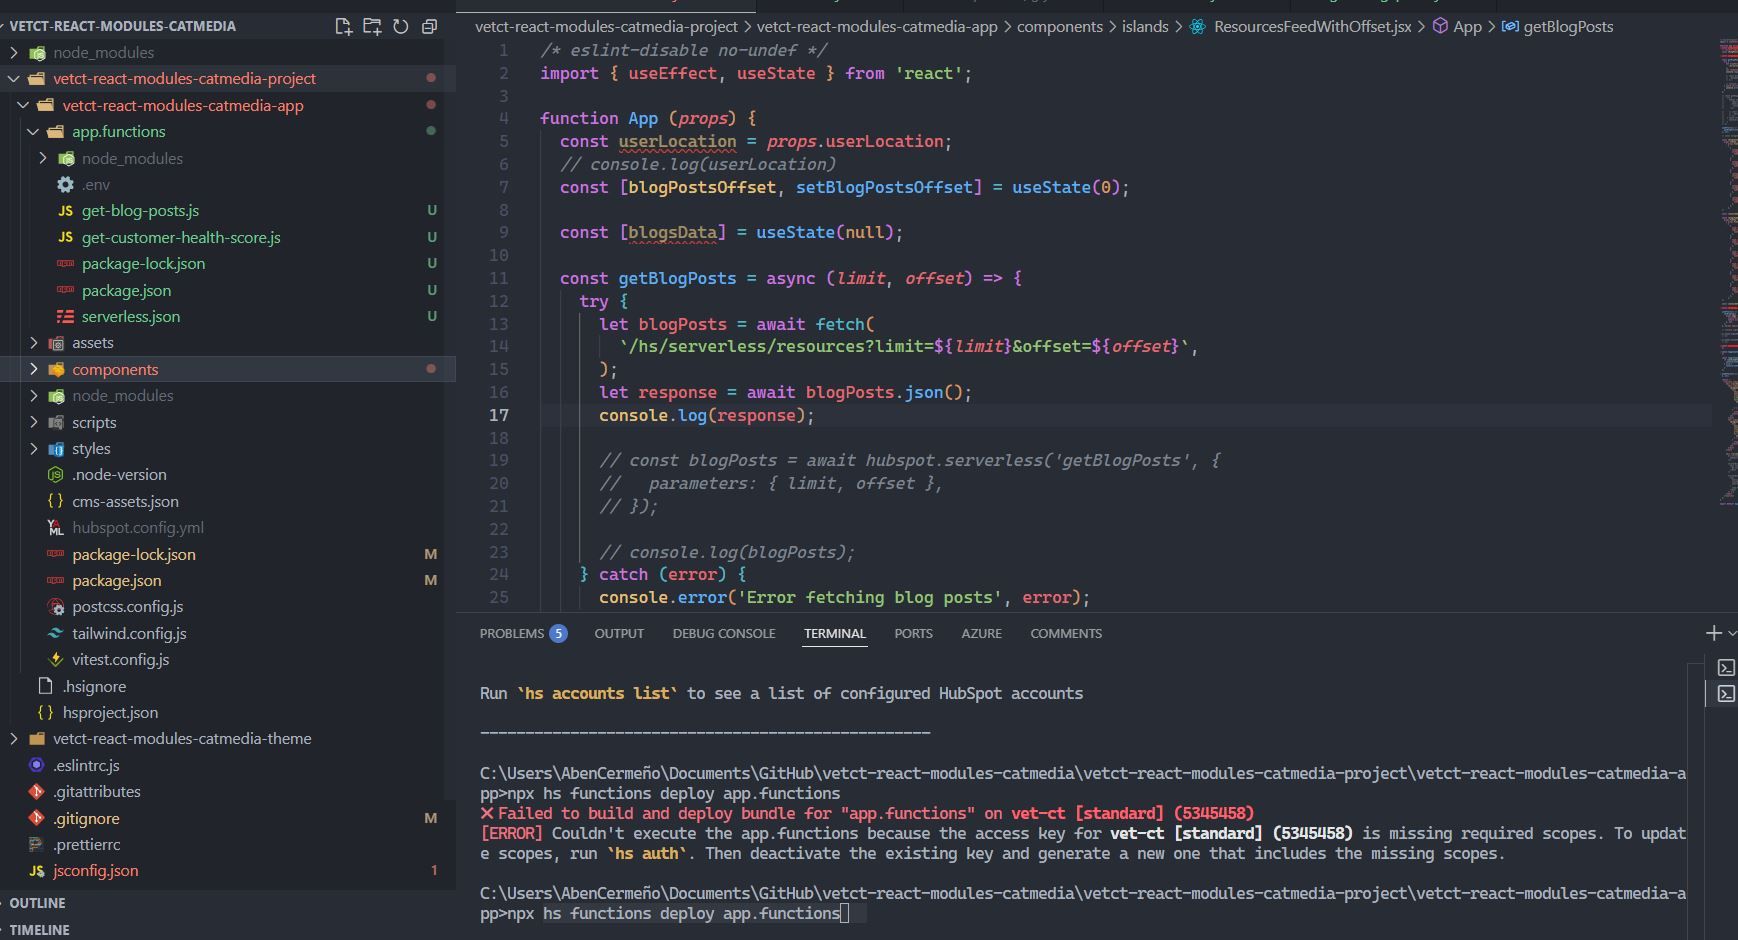Click the New File icon in Explorer
The width and height of the screenshot is (1738, 940).
point(341,26)
